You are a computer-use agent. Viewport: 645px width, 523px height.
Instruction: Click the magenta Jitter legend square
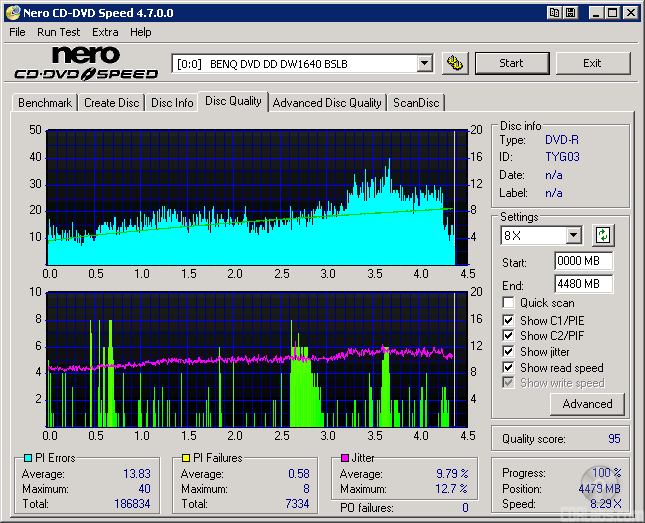click(343, 458)
